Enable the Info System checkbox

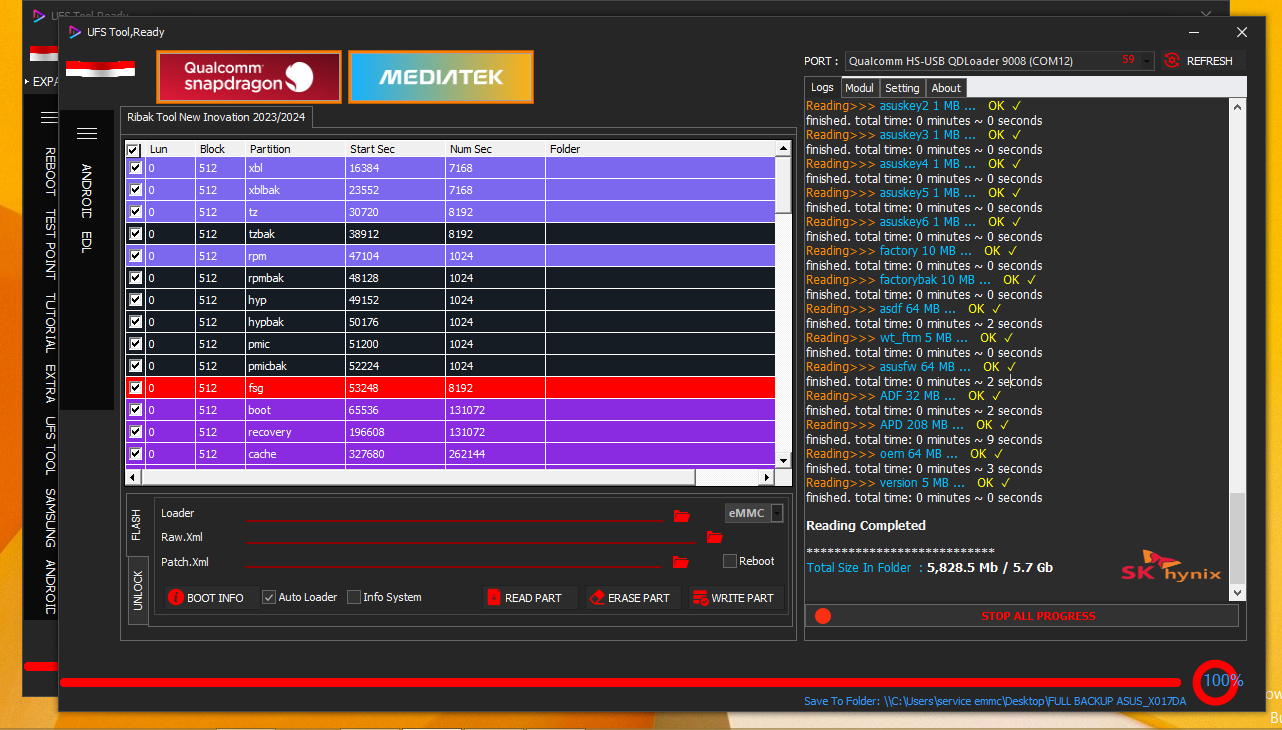pyautogui.click(x=354, y=597)
